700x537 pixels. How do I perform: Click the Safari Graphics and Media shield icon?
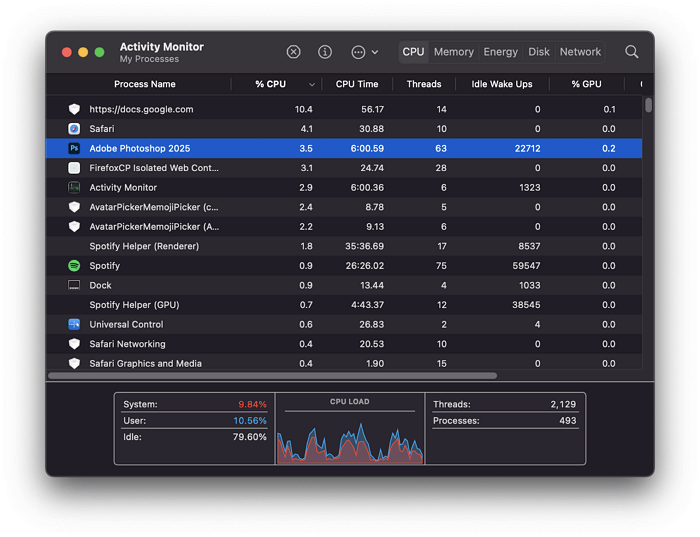coord(74,363)
